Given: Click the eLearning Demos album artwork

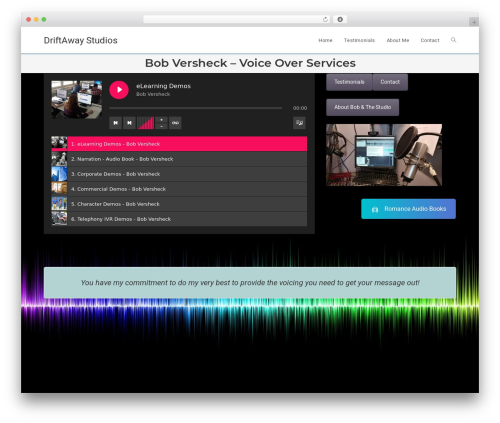Looking at the screenshot, I should point(77,99).
